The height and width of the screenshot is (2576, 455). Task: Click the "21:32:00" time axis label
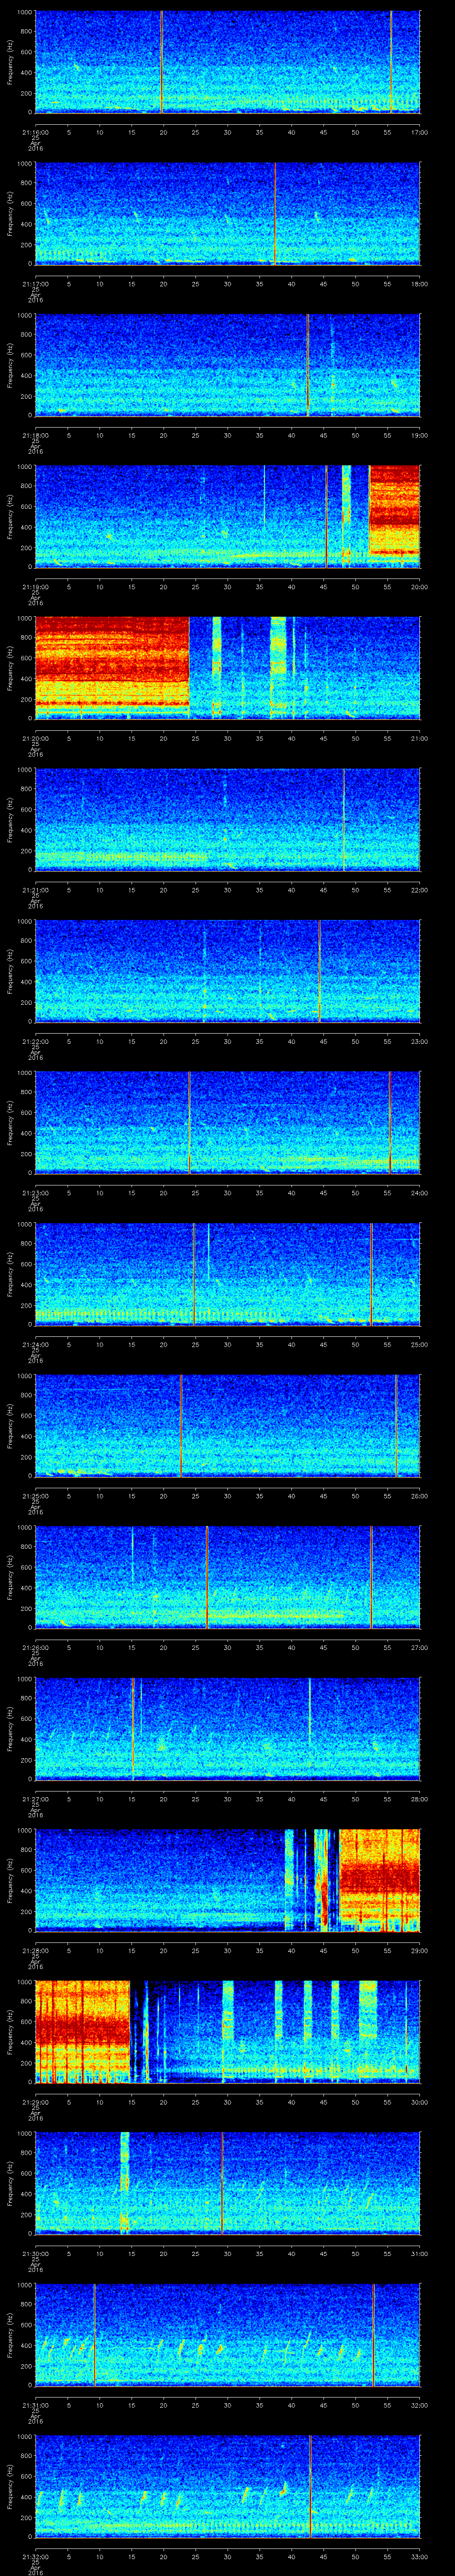(35, 2556)
